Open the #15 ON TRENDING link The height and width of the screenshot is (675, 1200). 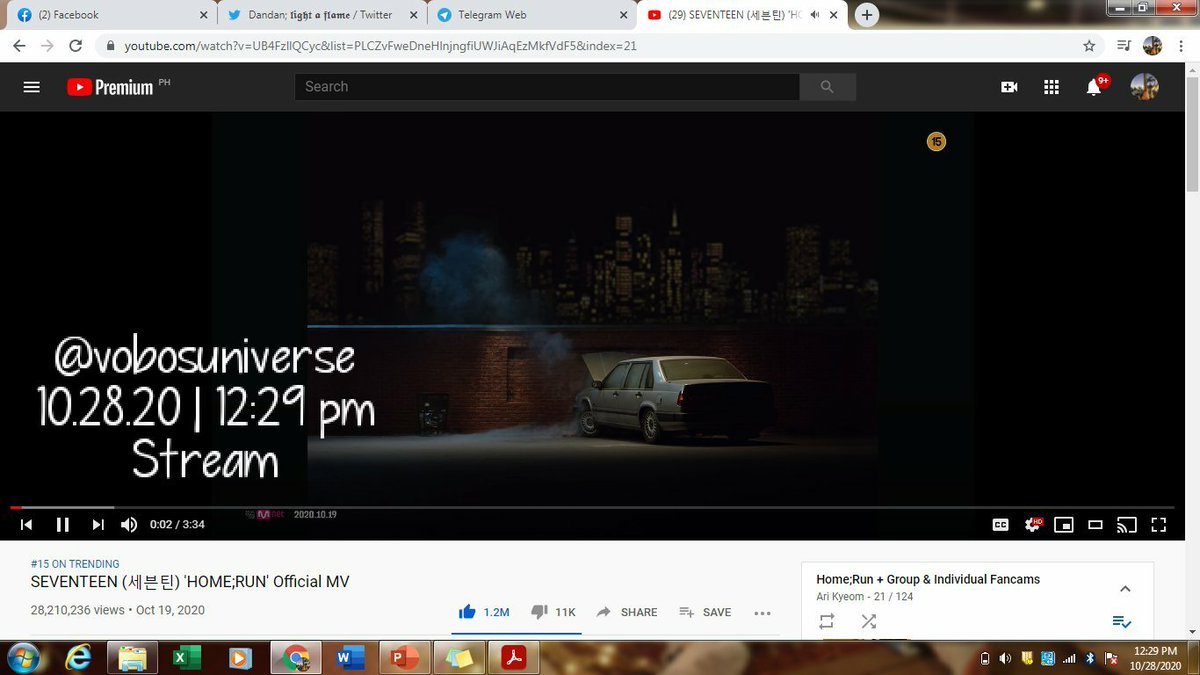[x=75, y=564]
